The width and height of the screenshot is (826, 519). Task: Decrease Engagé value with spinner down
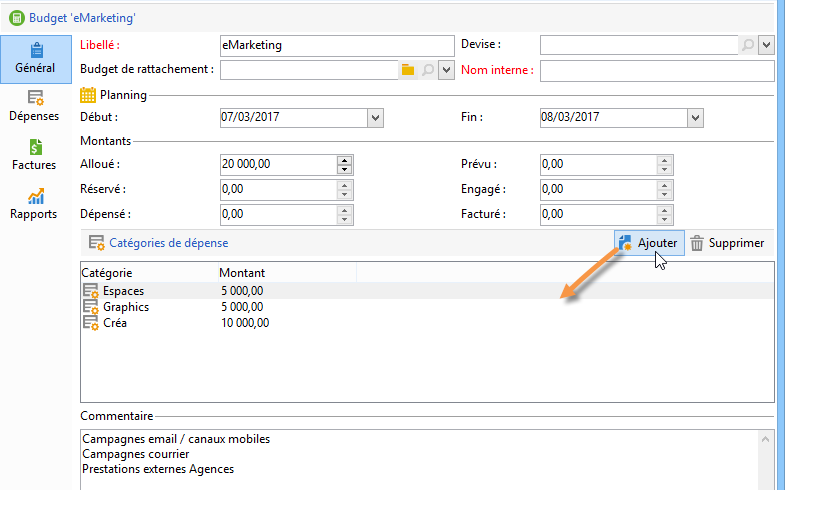[665, 194]
